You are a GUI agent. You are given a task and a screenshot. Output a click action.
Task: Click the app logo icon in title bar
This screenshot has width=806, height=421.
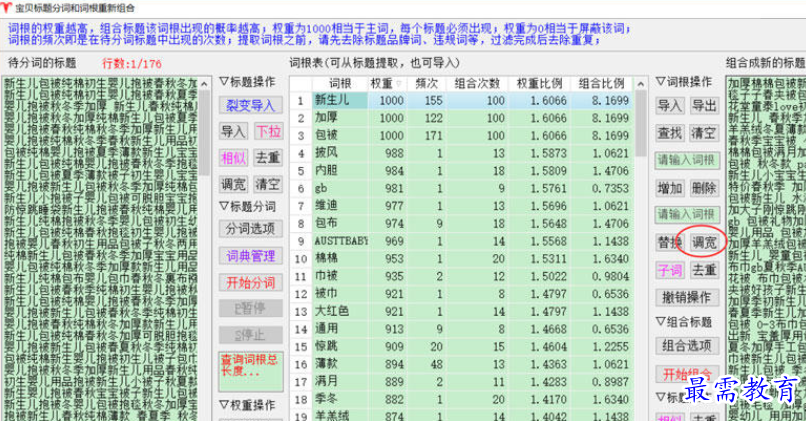6,7
